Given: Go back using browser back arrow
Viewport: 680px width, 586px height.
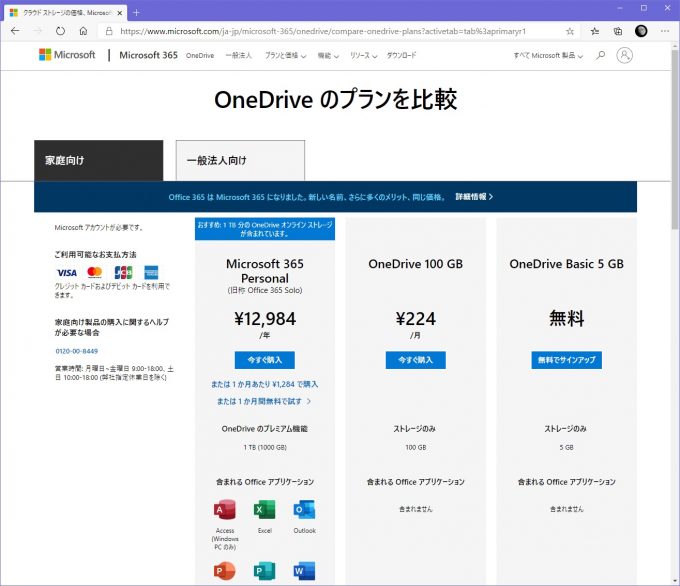Looking at the screenshot, I should click(x=15, y=31).
